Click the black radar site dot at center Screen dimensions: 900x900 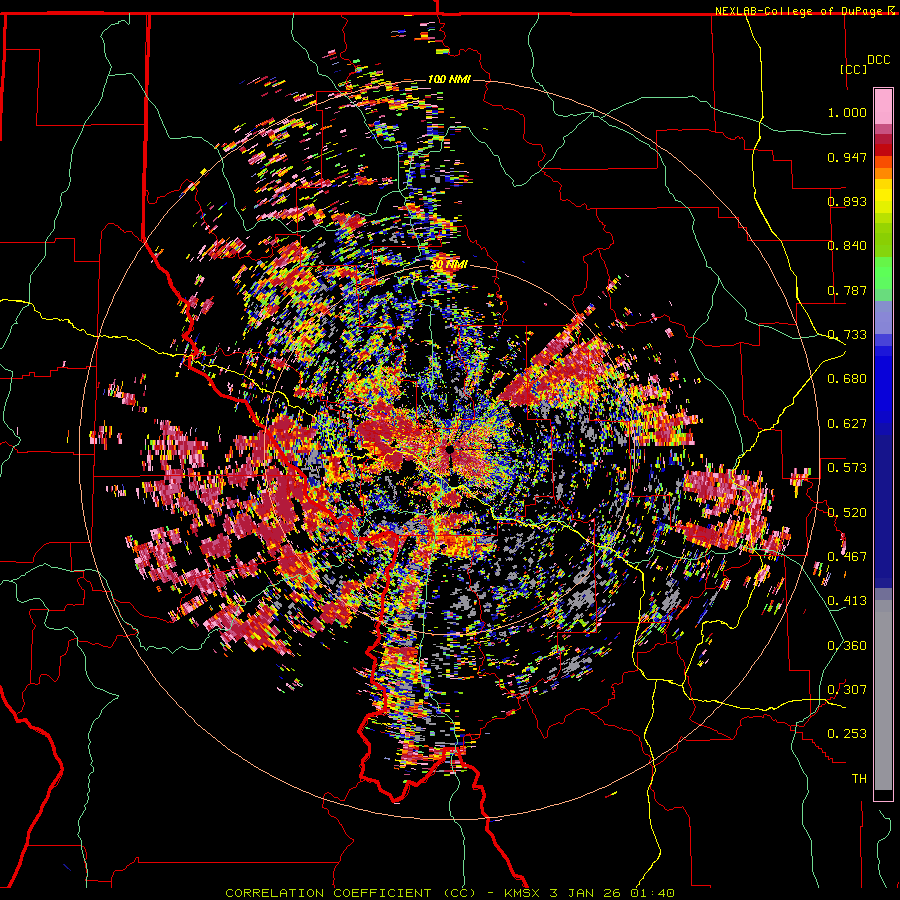(450, 449)
